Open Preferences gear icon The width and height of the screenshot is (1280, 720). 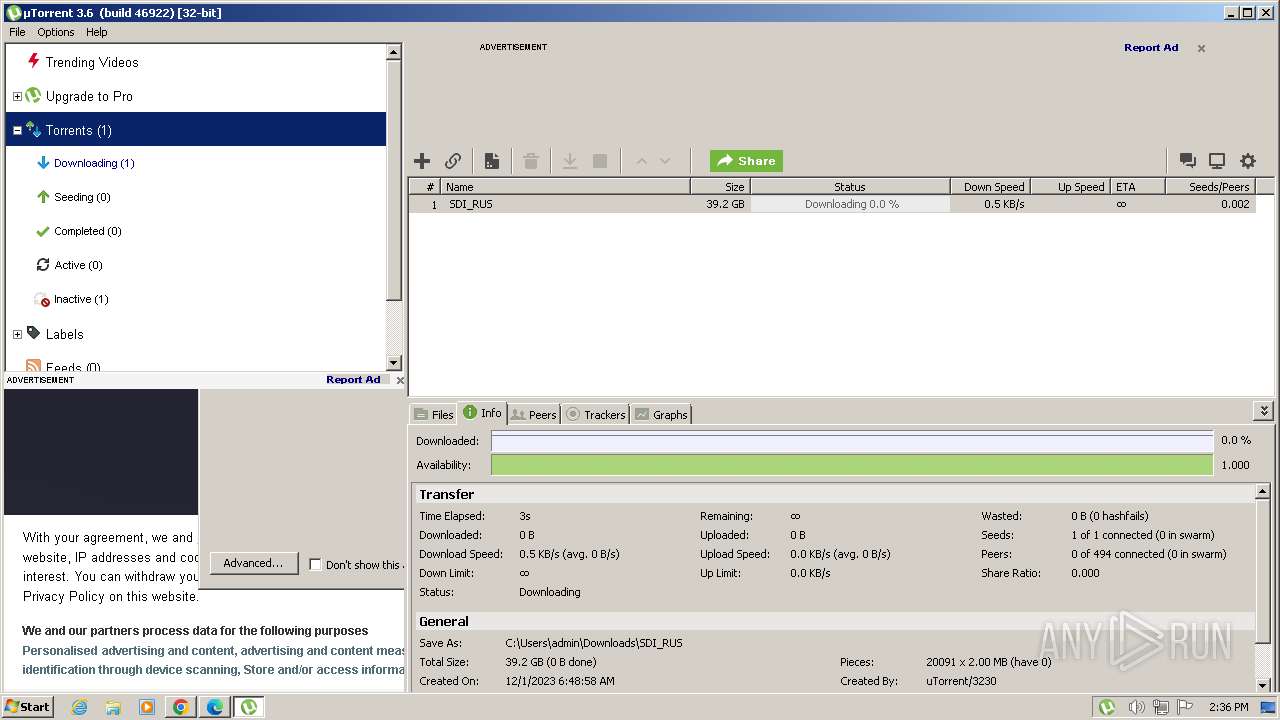pyautogui.click(x=1248, y=161)
